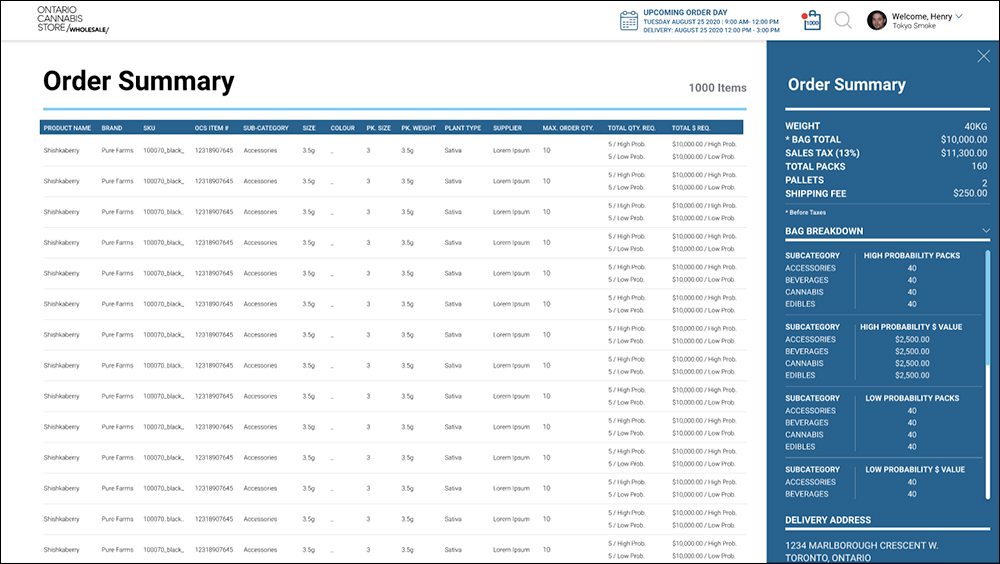1000x564 pixels.
Task: Click the search magnifier icon
Action: (x=843, y=20)
